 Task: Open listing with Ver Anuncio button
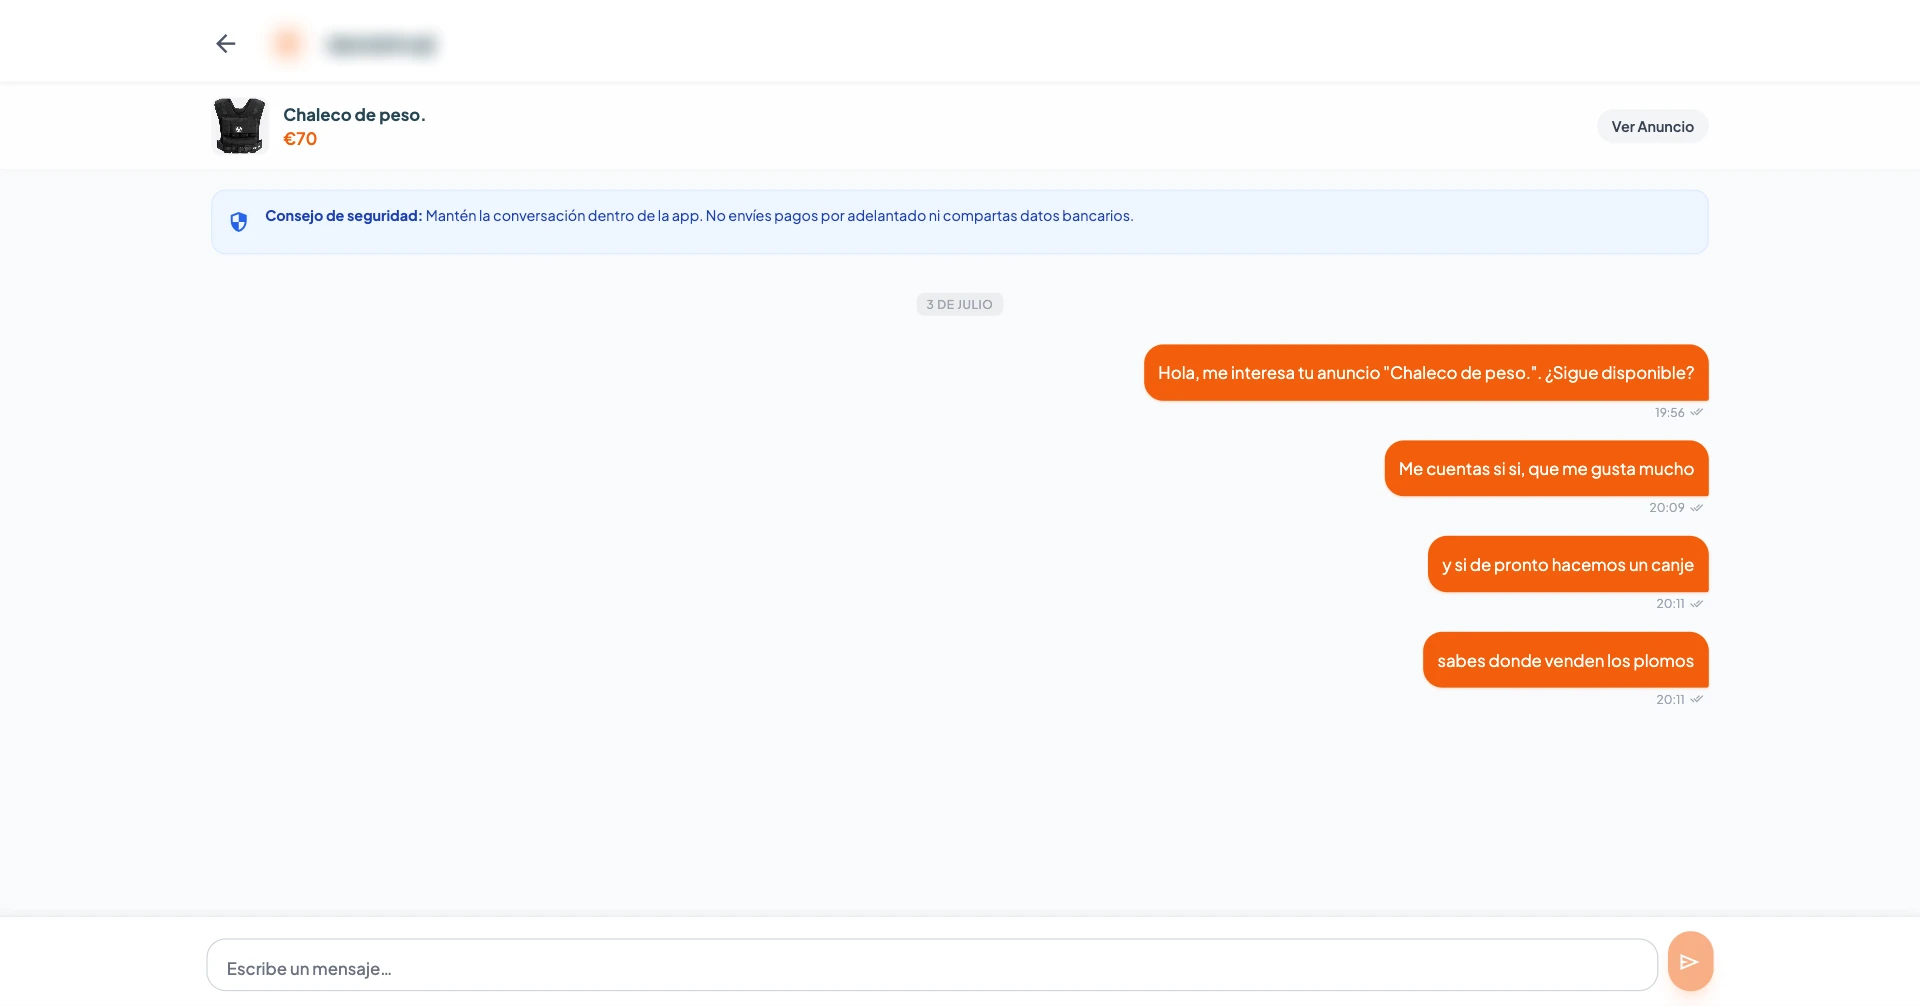point(1652,126)
